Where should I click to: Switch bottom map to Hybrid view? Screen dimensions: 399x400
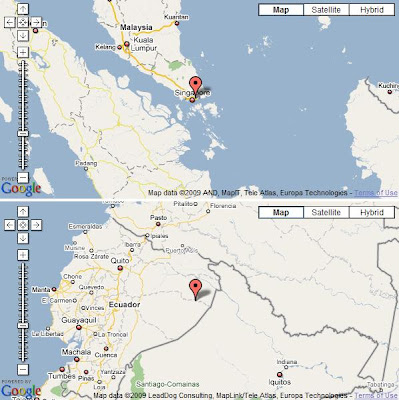tap(372, 212)
